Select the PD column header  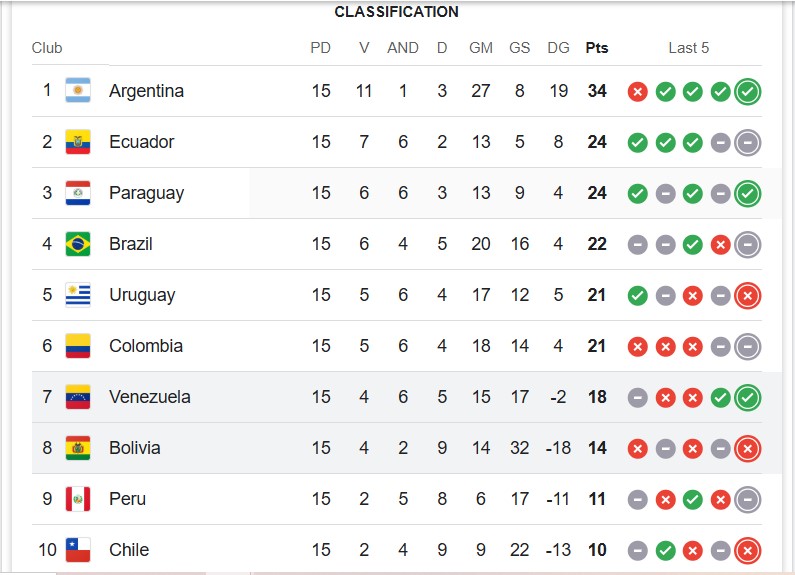[320, 48]
